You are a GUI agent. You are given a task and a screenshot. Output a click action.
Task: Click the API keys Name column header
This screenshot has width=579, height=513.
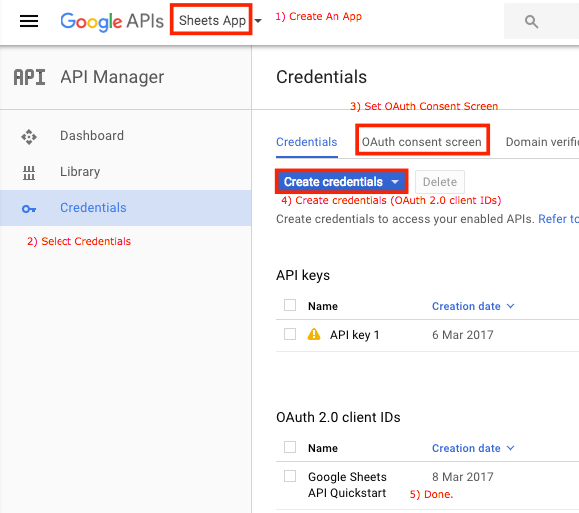pyautogui.click(x=323, y=306)
